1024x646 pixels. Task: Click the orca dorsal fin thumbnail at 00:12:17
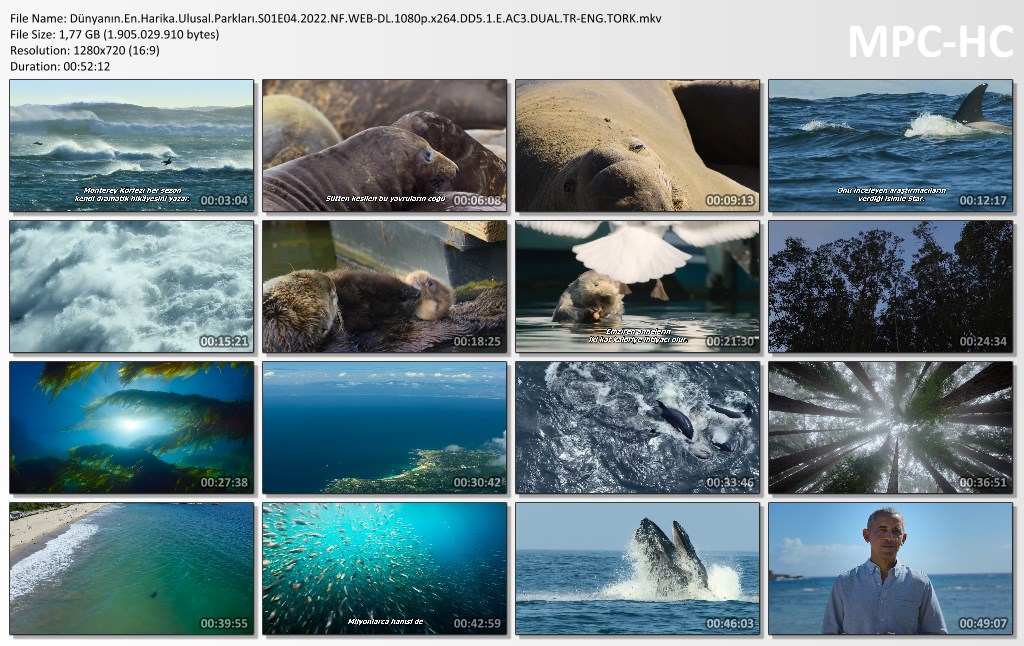point(890,146)
